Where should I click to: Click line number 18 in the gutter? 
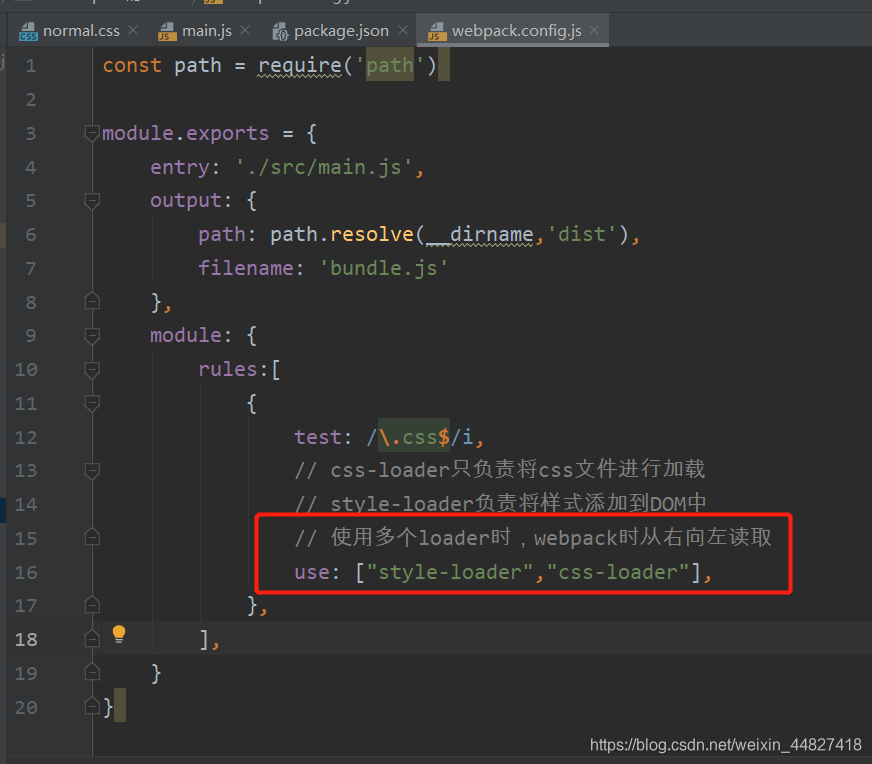(26, 639)
